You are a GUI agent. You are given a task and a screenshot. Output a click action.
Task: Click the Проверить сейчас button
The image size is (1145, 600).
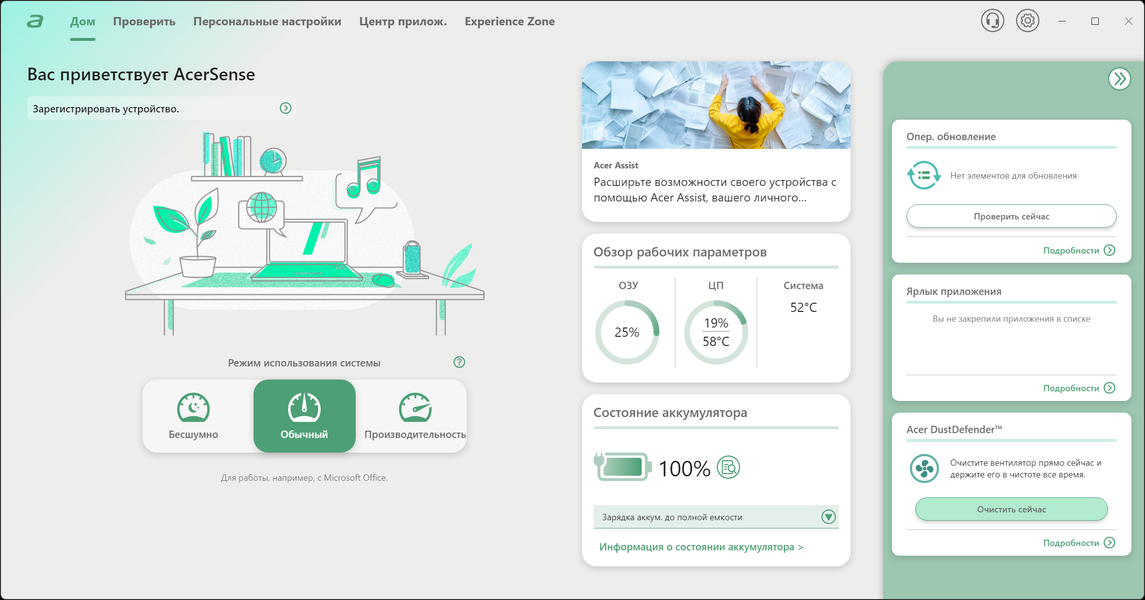(1011, 216)
